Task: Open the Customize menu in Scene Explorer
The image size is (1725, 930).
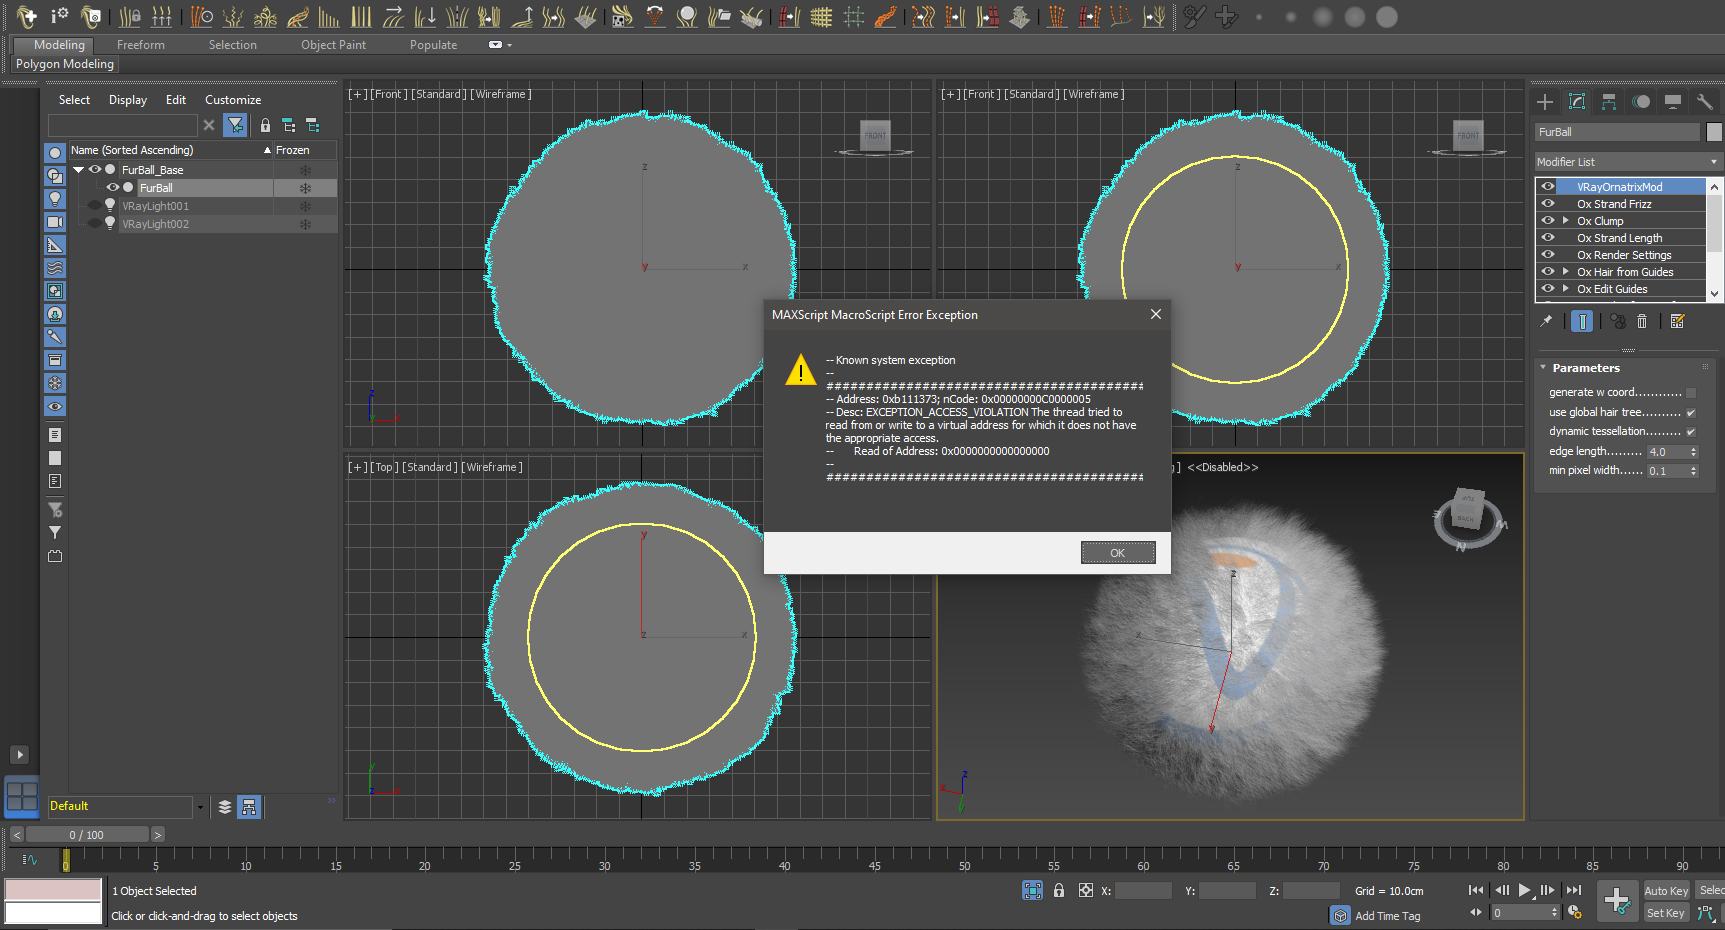Action: pyautogui.click(x=233, y=100)
